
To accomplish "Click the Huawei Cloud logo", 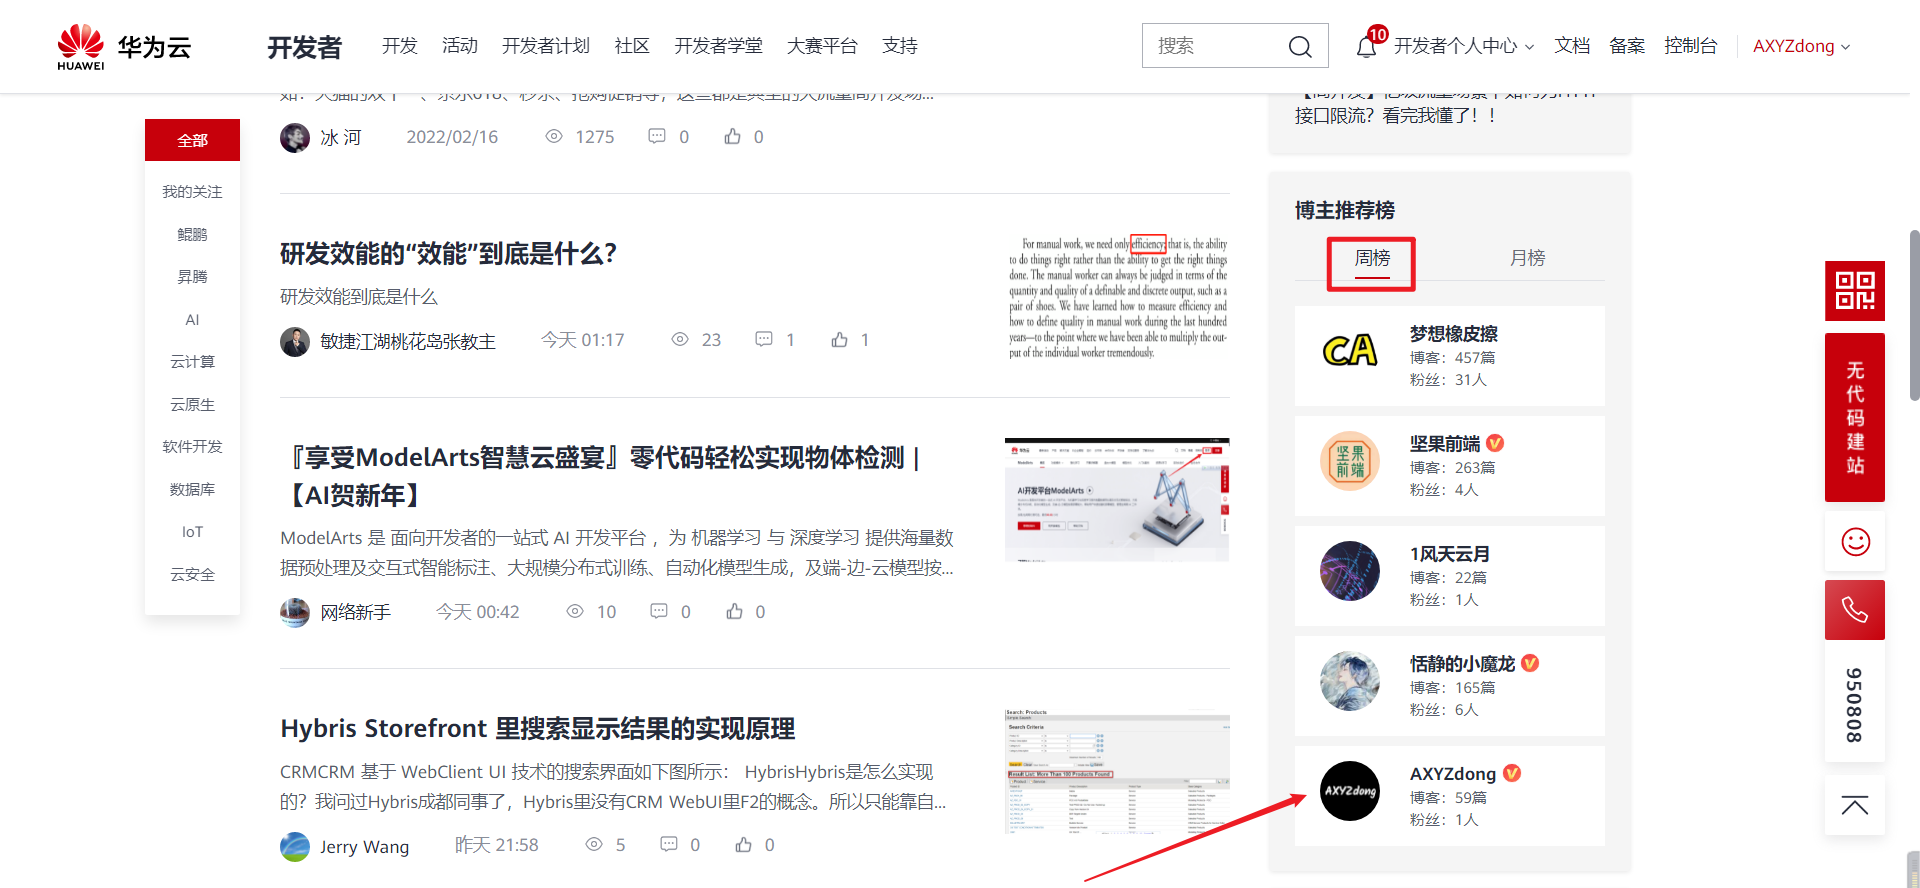I will [124, 47].
